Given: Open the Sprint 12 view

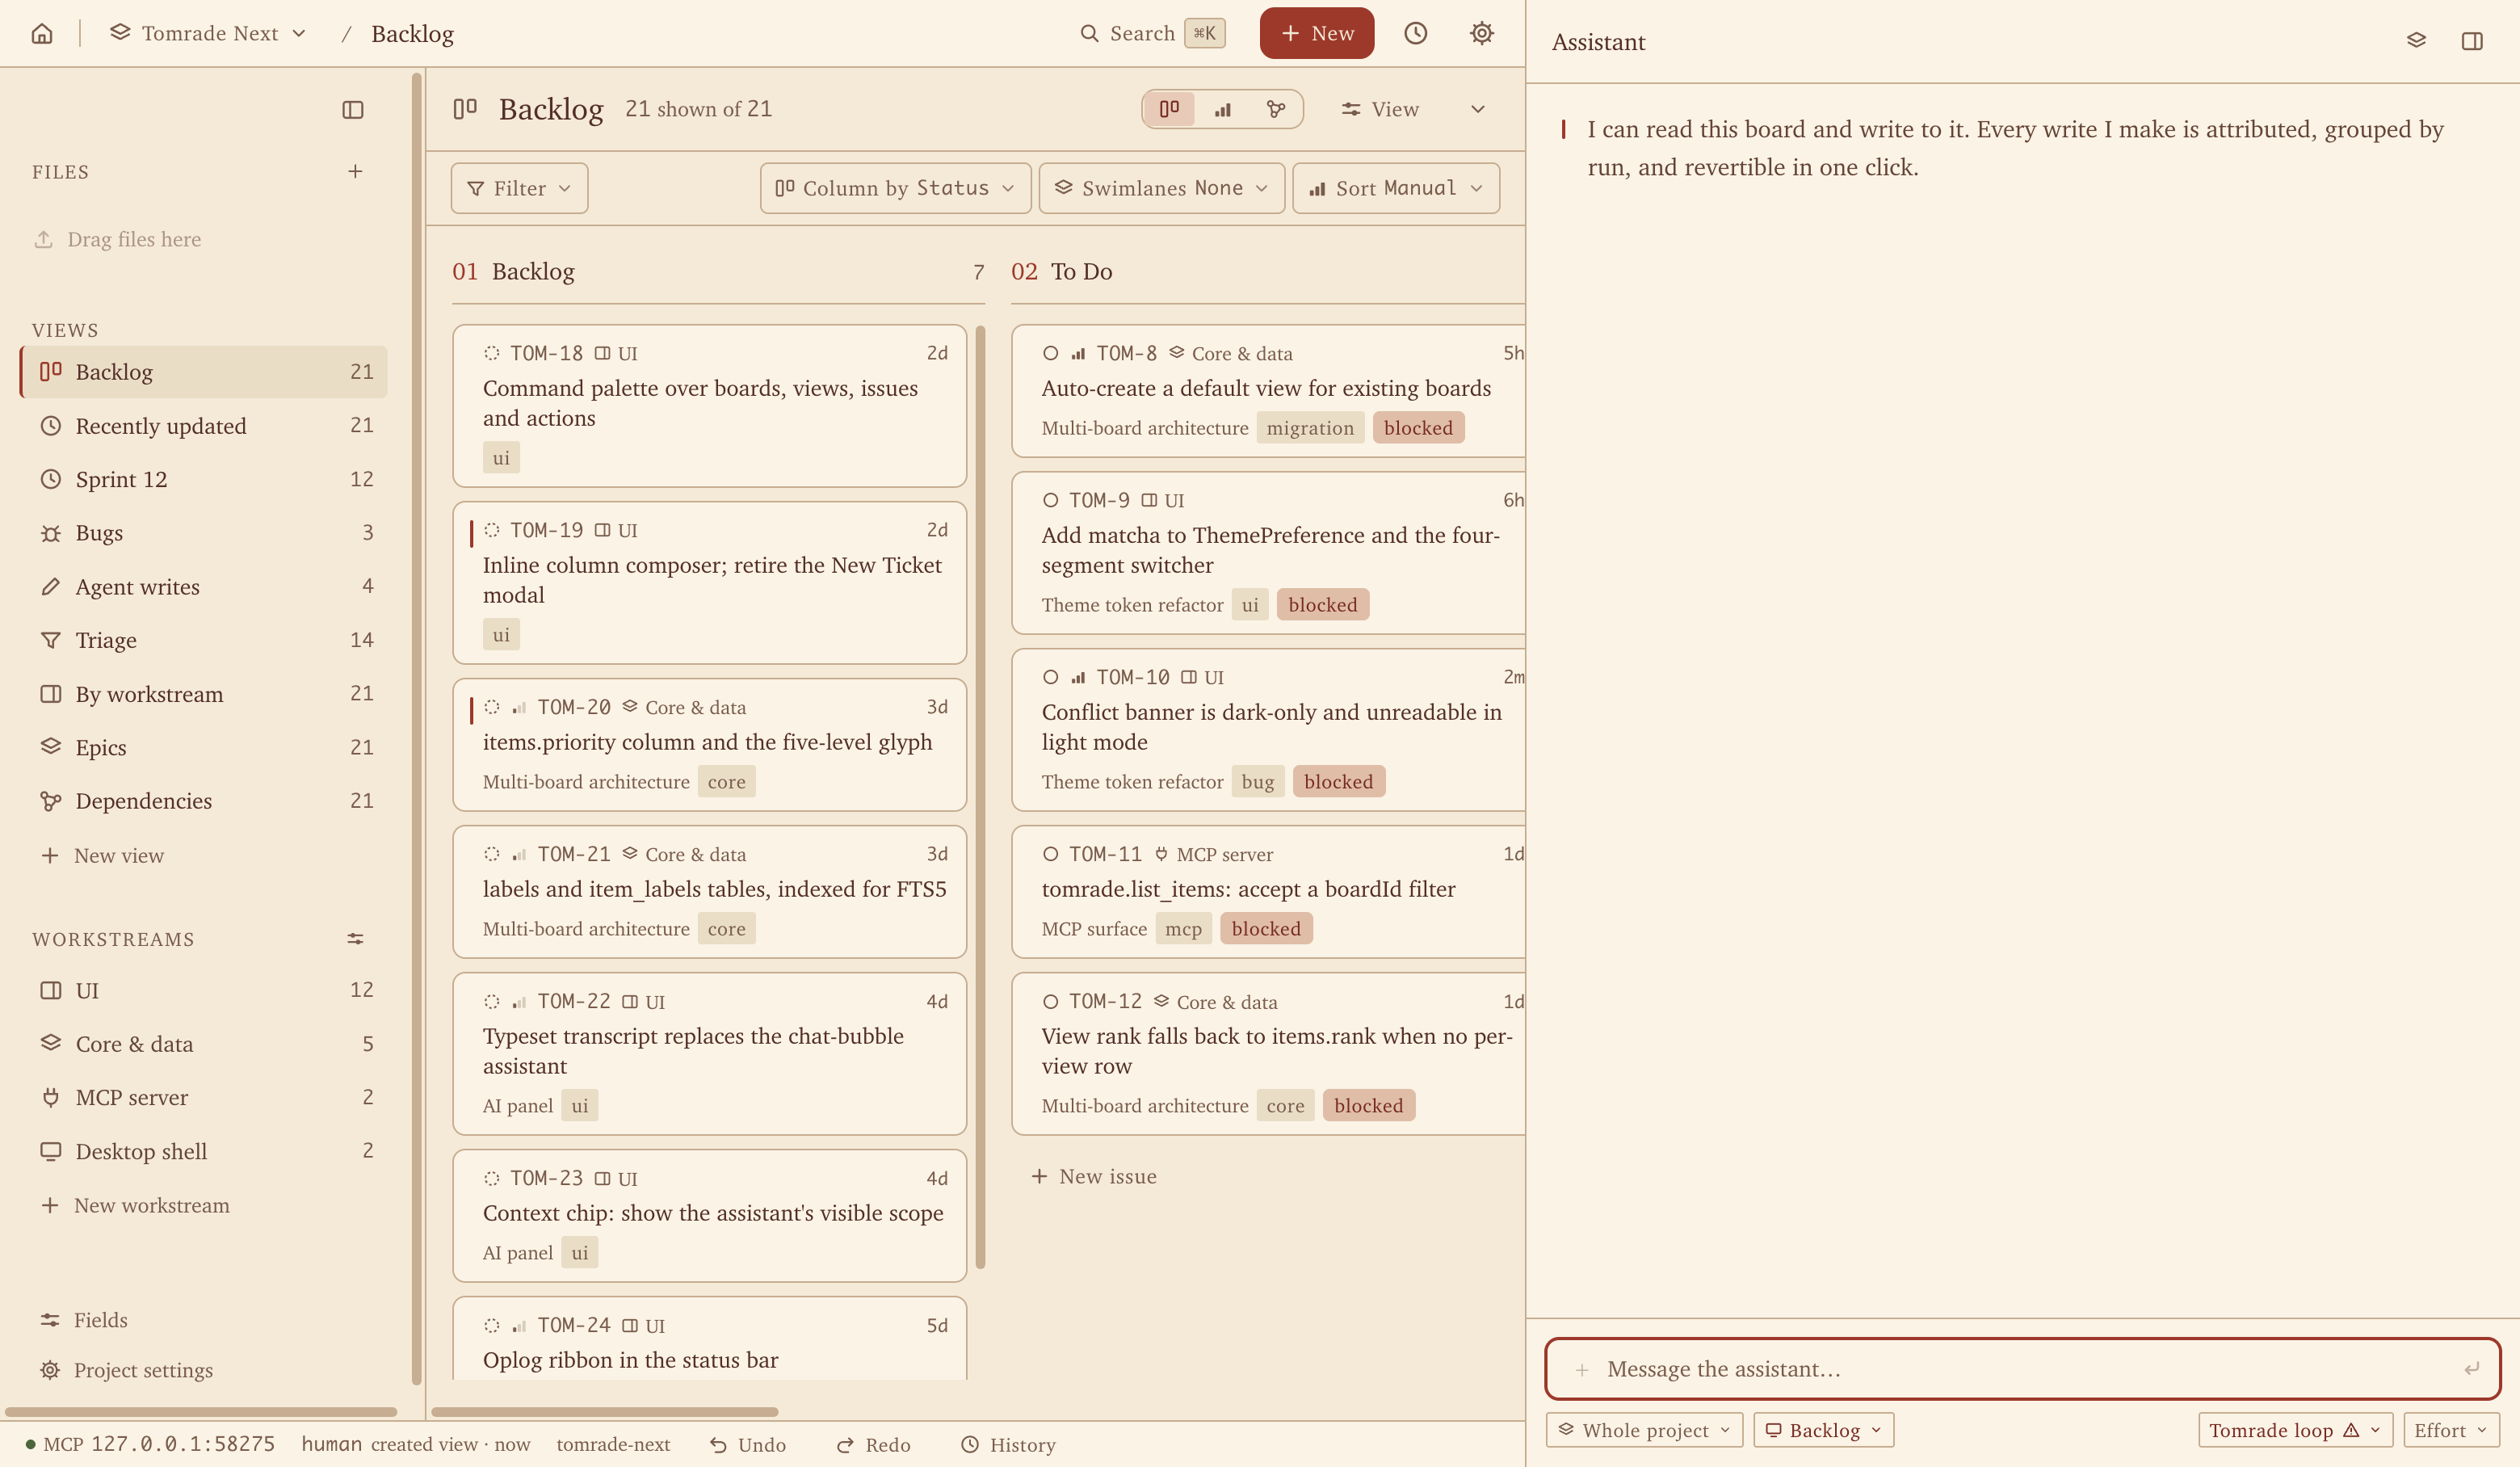Looking at the screenshot, I should (204, 479).
